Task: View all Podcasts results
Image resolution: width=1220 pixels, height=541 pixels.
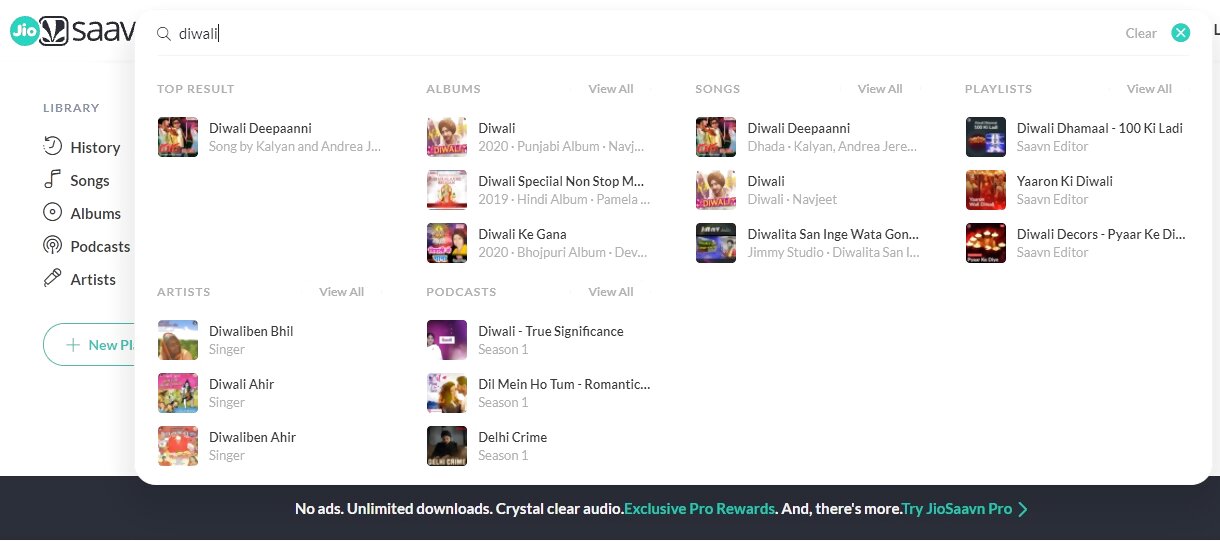Action: (611, 292)
